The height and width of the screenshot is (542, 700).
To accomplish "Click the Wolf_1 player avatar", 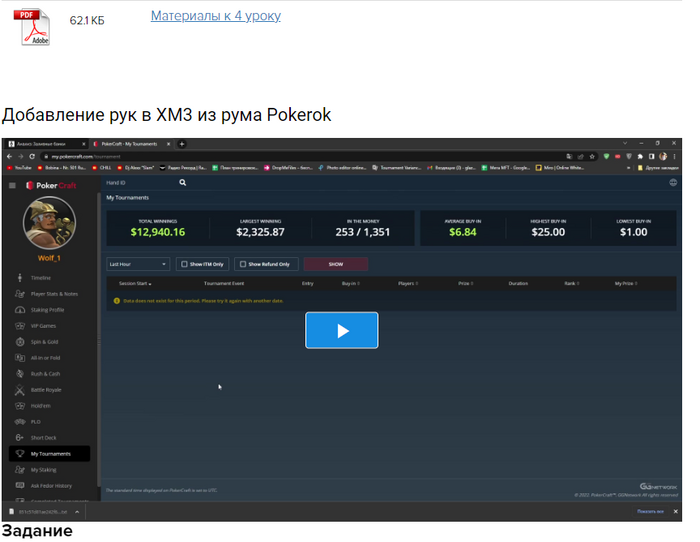I will (49, 223).
